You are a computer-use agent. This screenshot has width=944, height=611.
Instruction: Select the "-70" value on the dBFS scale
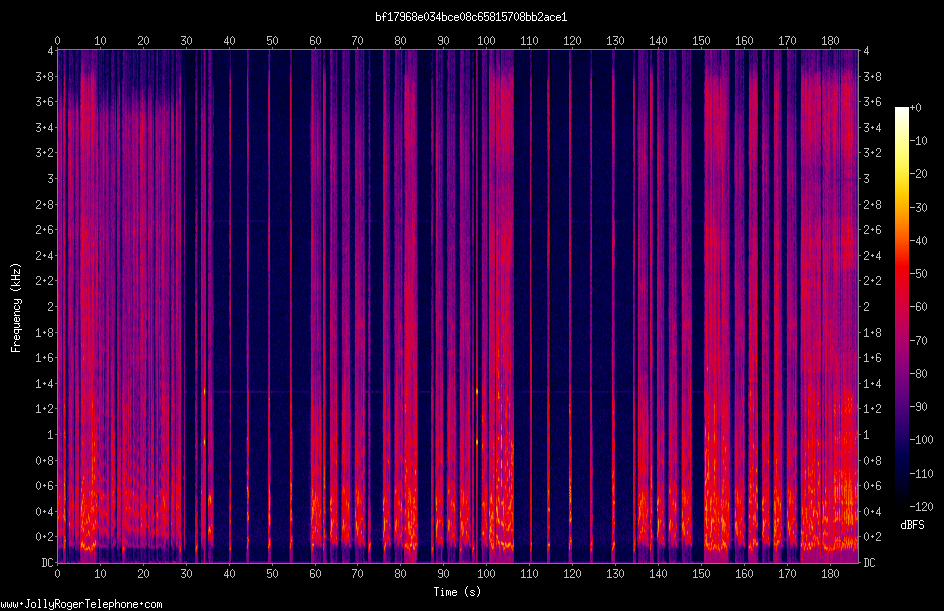point(919,341)
